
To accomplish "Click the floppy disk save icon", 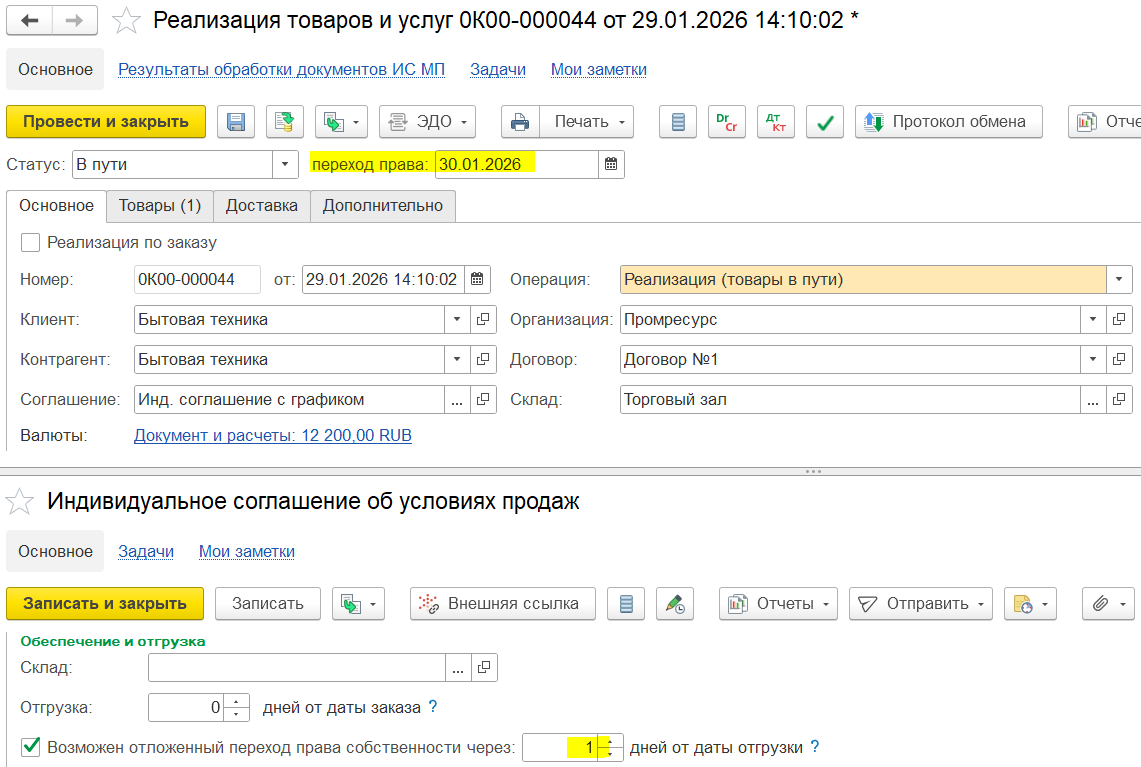I will pos(237,122).
